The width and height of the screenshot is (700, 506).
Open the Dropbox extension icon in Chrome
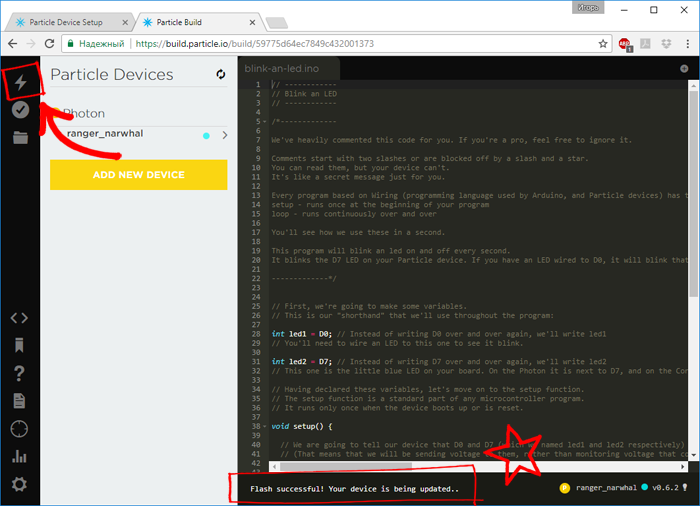[666, 44]
